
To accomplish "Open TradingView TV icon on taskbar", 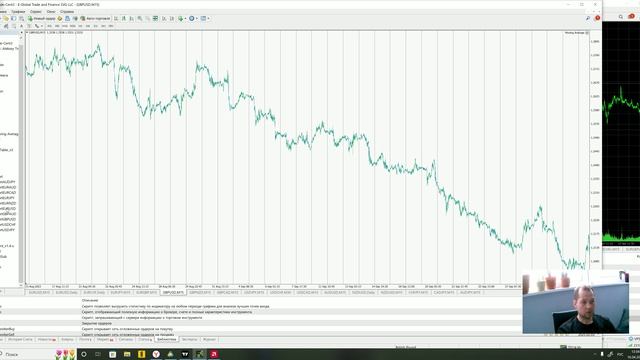I will (185, 354).
